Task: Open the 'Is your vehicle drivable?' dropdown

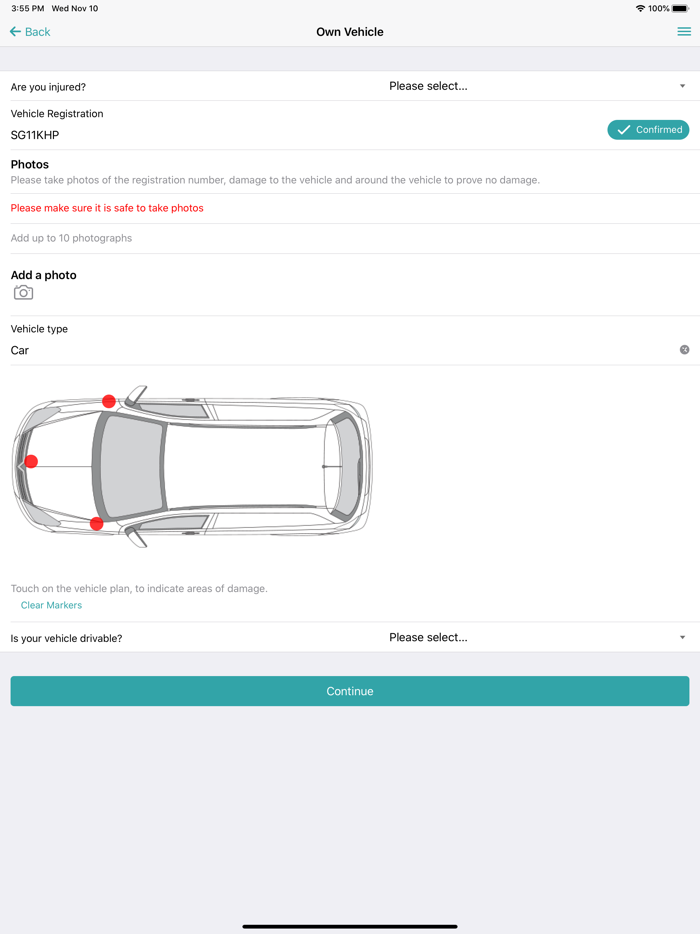Action: 428,637
